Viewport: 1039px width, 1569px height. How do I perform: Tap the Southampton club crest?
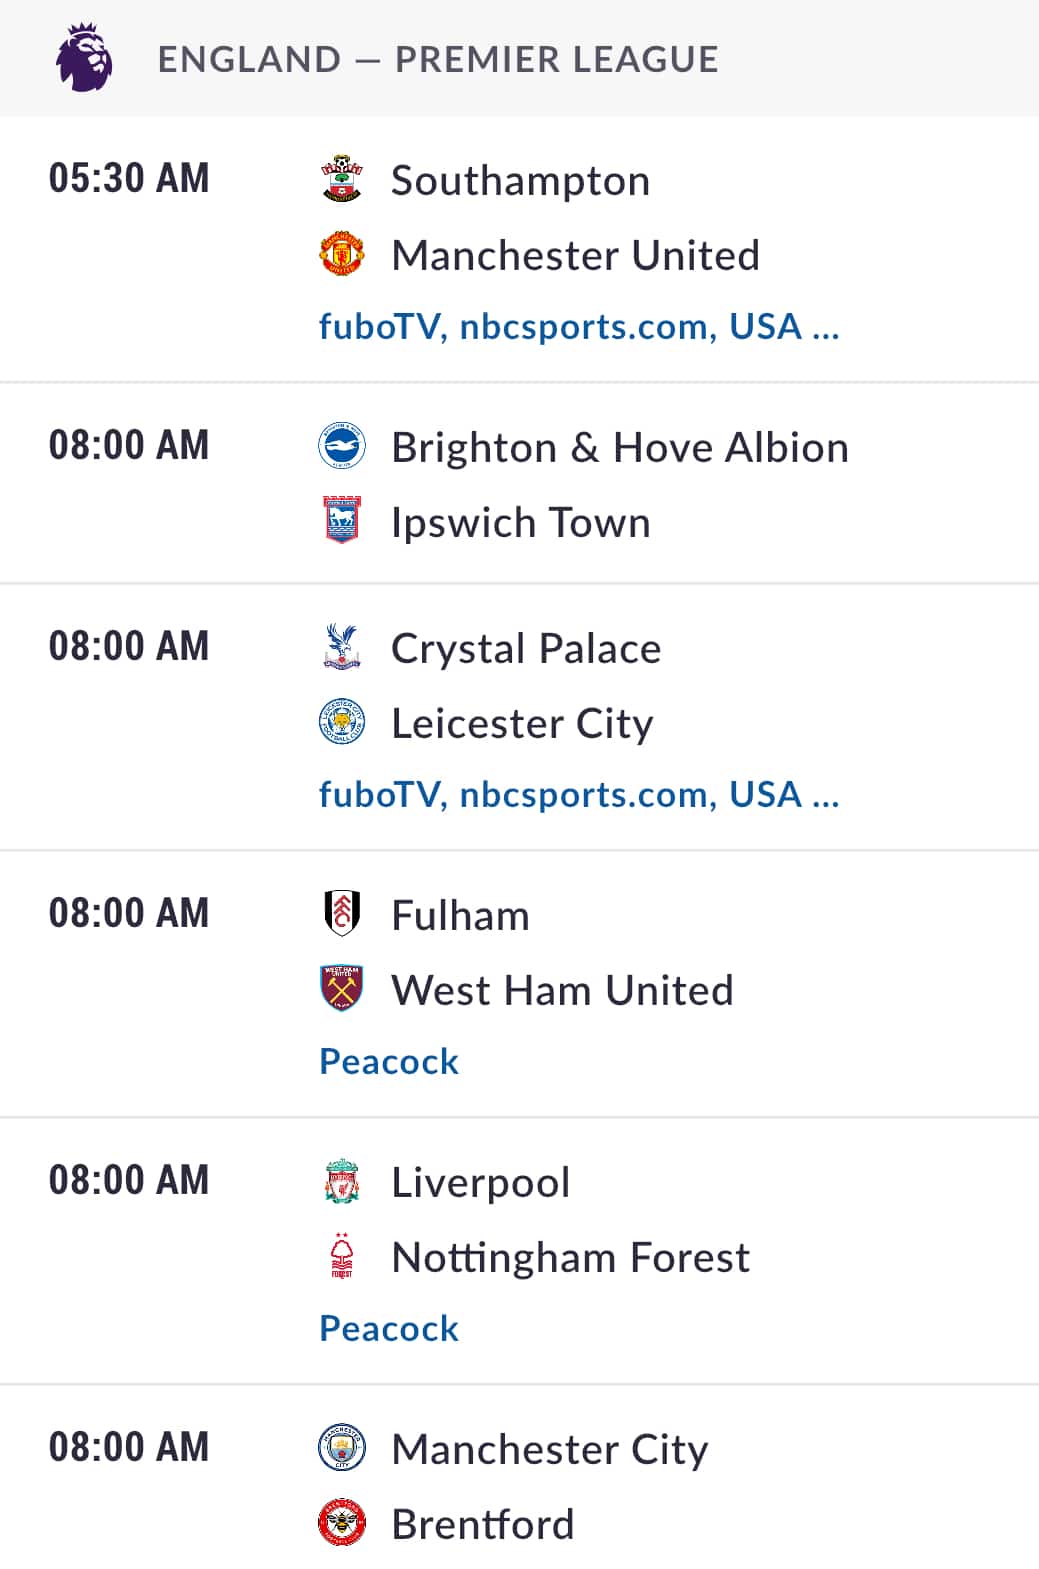[342, 179]
